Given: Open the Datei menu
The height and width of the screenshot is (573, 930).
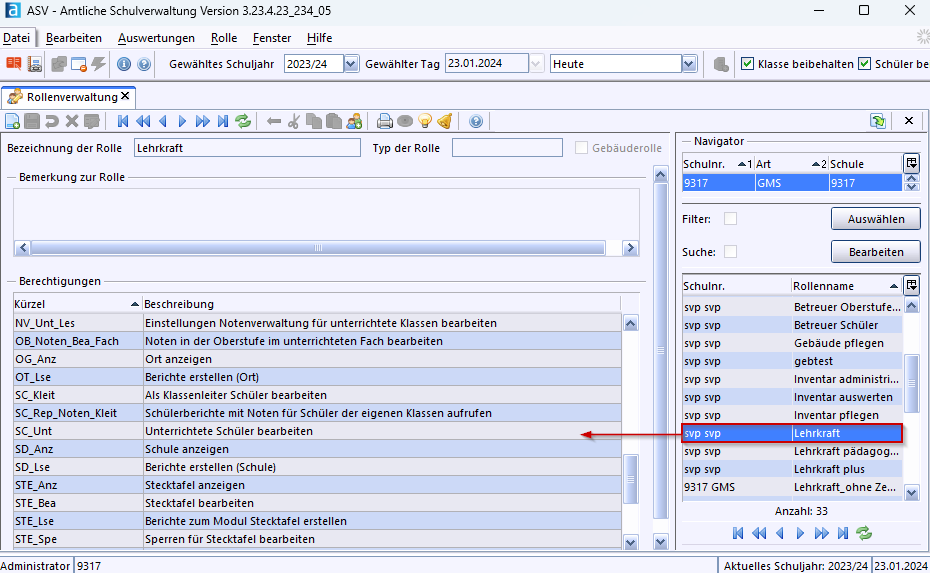Looking at the screenshot, I should click(17, 38).
